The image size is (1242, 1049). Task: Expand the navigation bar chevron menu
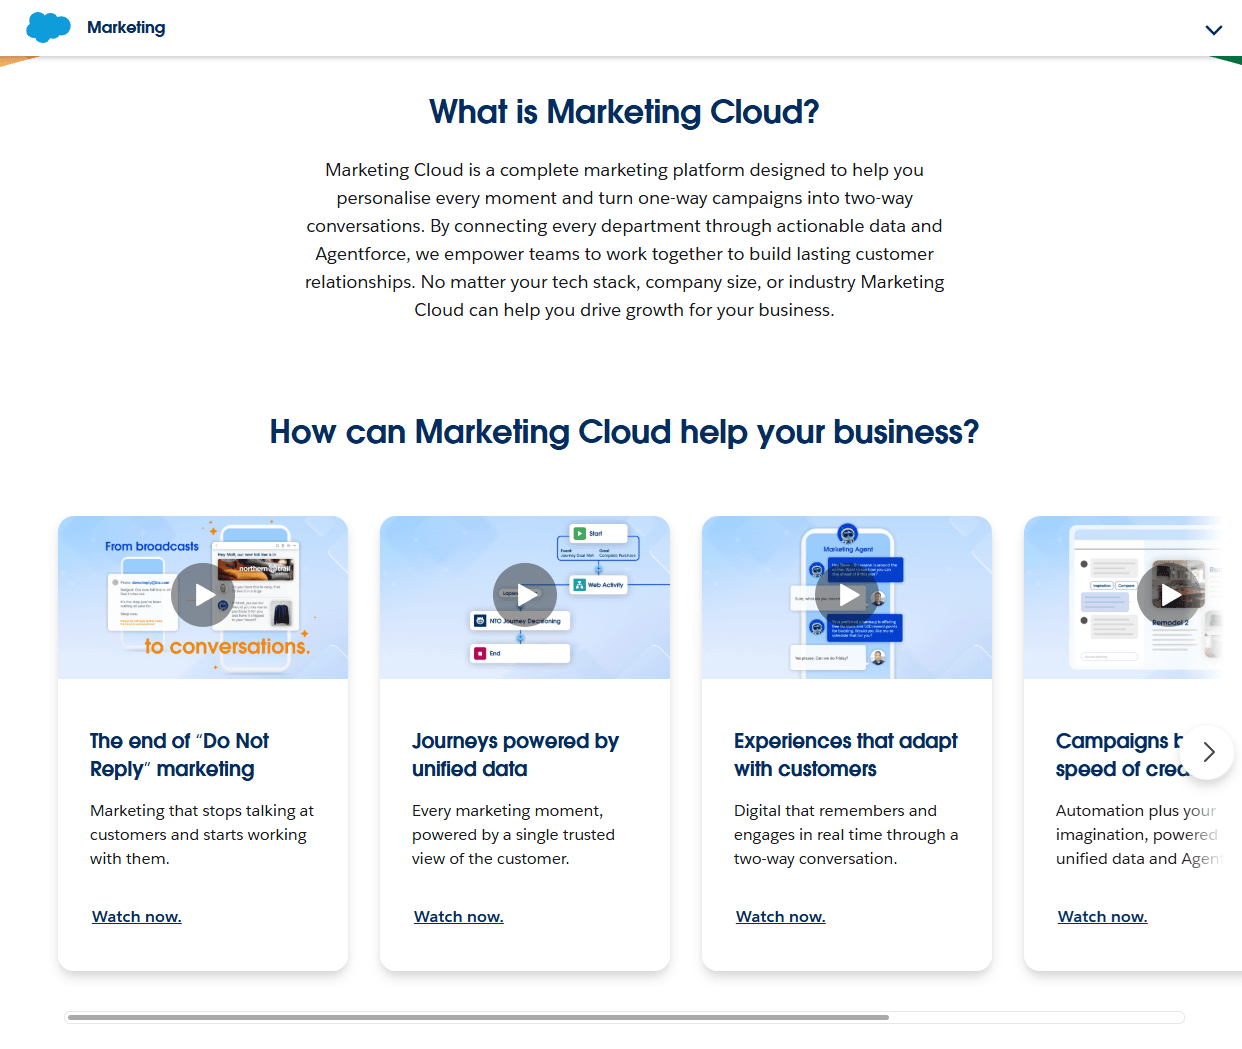[x=1213, y=30]
